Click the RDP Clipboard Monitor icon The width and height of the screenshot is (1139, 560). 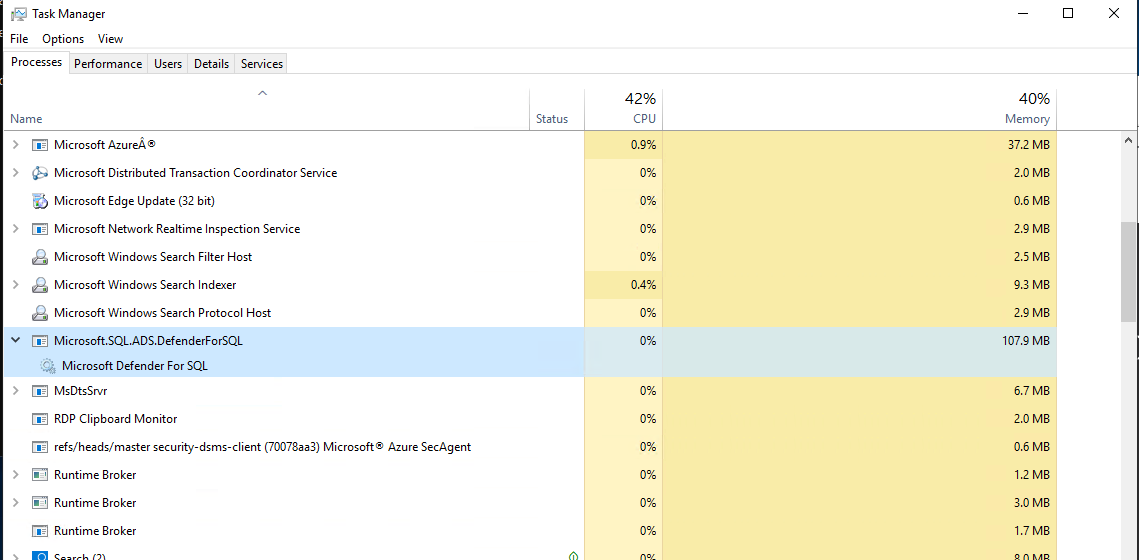coord(40,419)
